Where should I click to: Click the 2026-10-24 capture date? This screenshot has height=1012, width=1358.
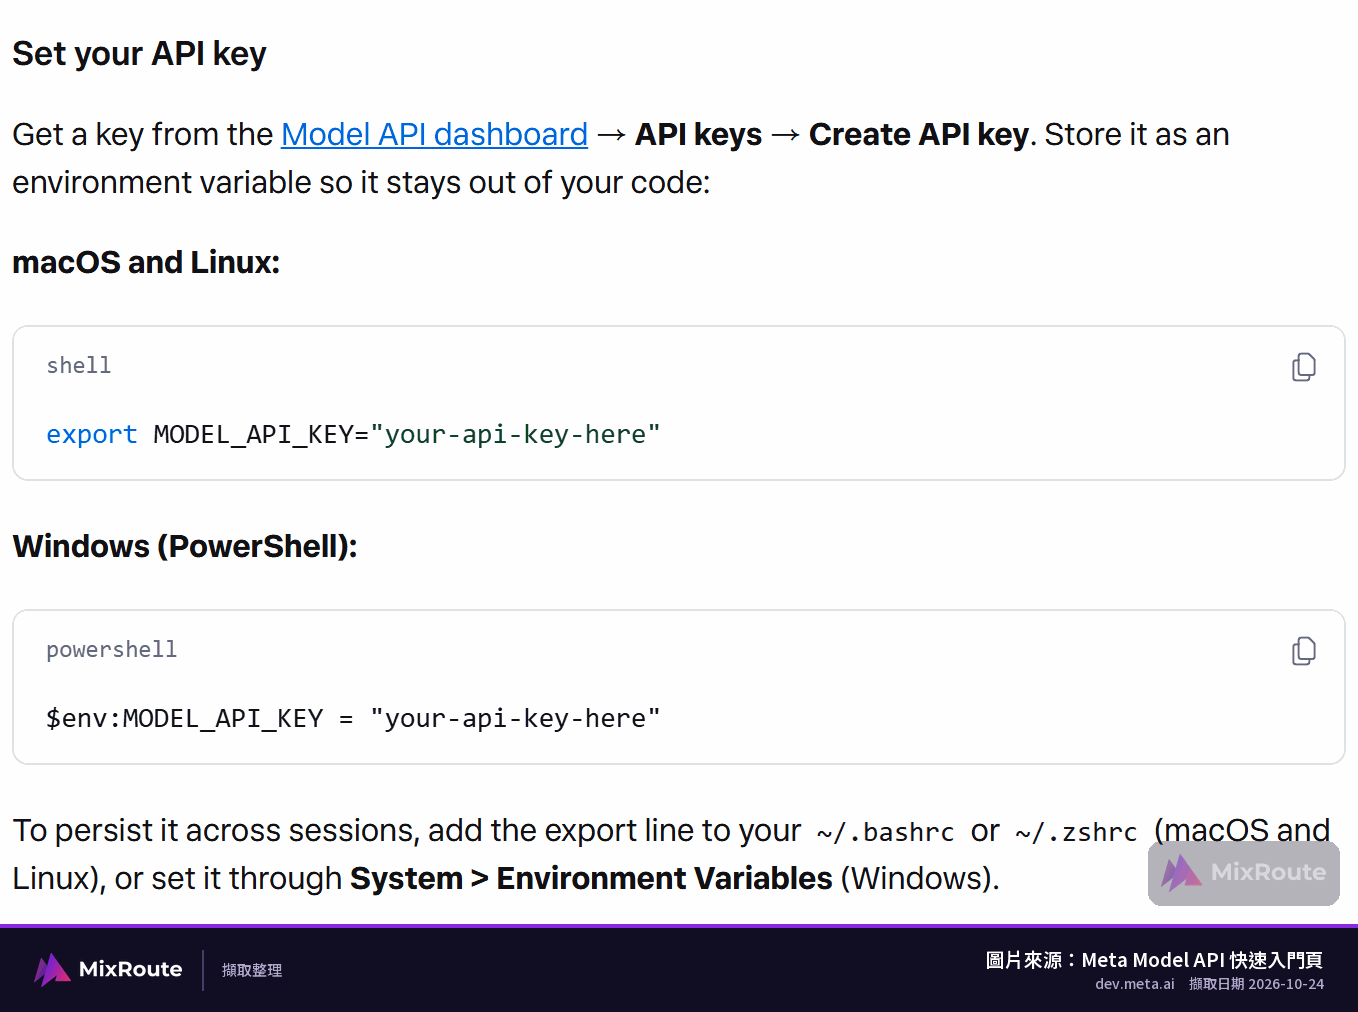tap(1286, 984)
